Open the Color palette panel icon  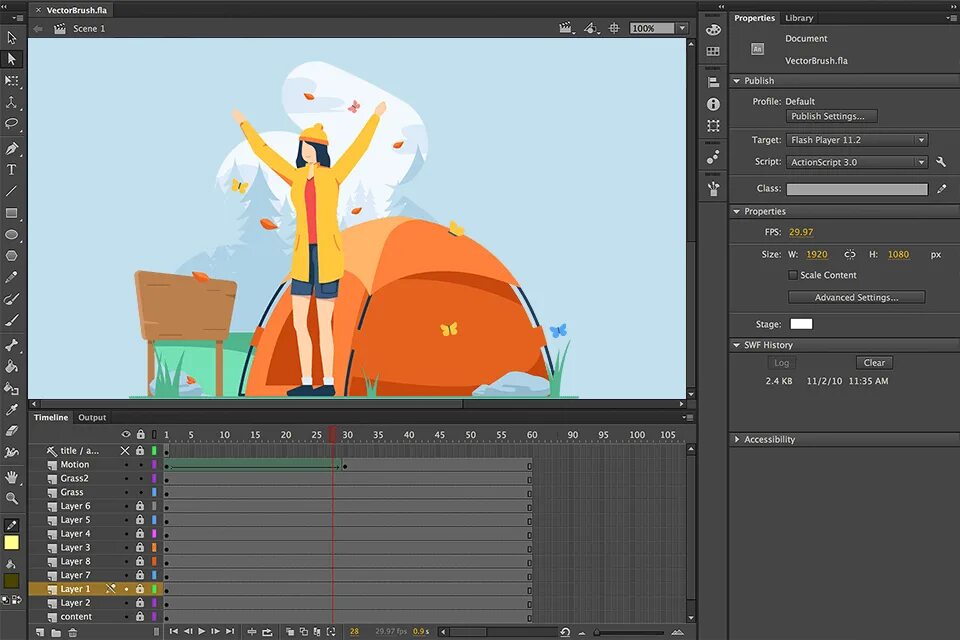click(x=713, y=30)
